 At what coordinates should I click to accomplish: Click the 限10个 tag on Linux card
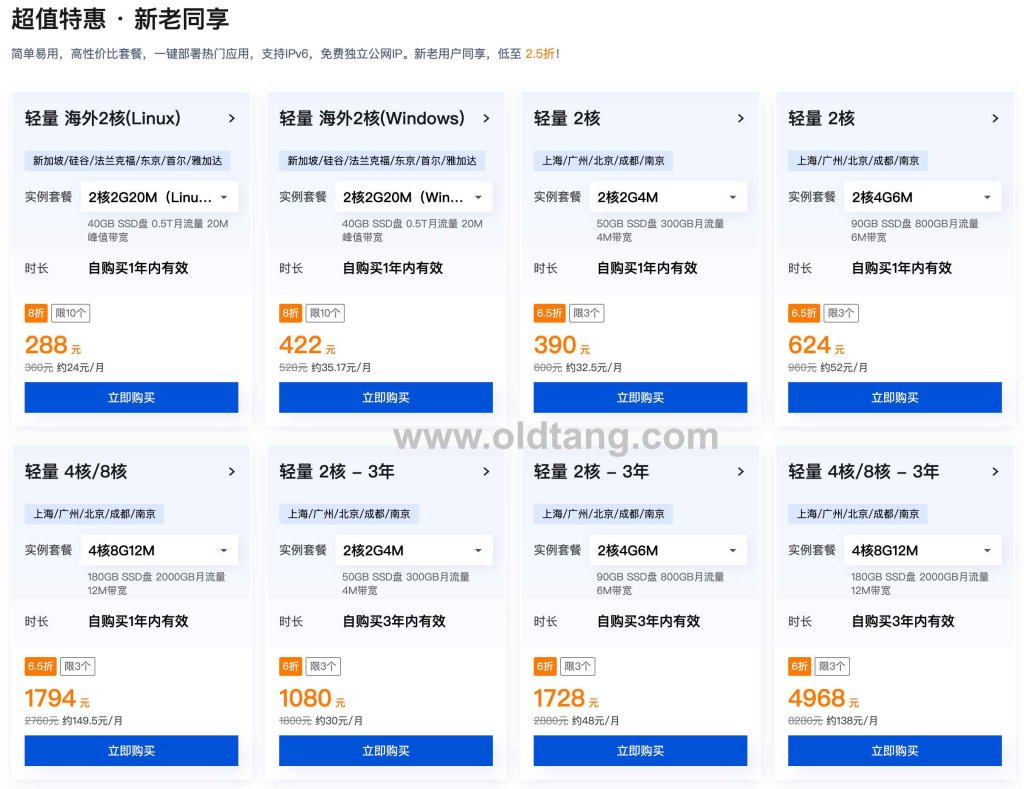tap(71, 313)
